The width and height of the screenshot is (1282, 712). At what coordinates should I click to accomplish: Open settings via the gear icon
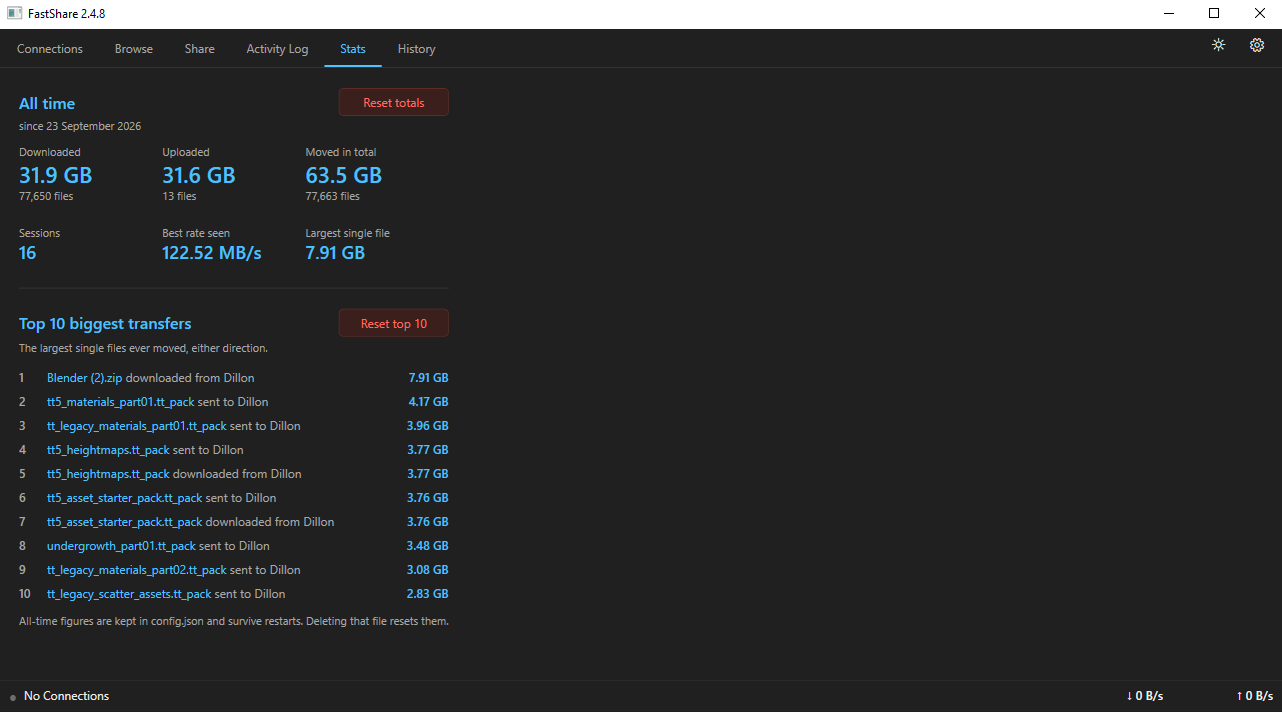(1257, 45)
